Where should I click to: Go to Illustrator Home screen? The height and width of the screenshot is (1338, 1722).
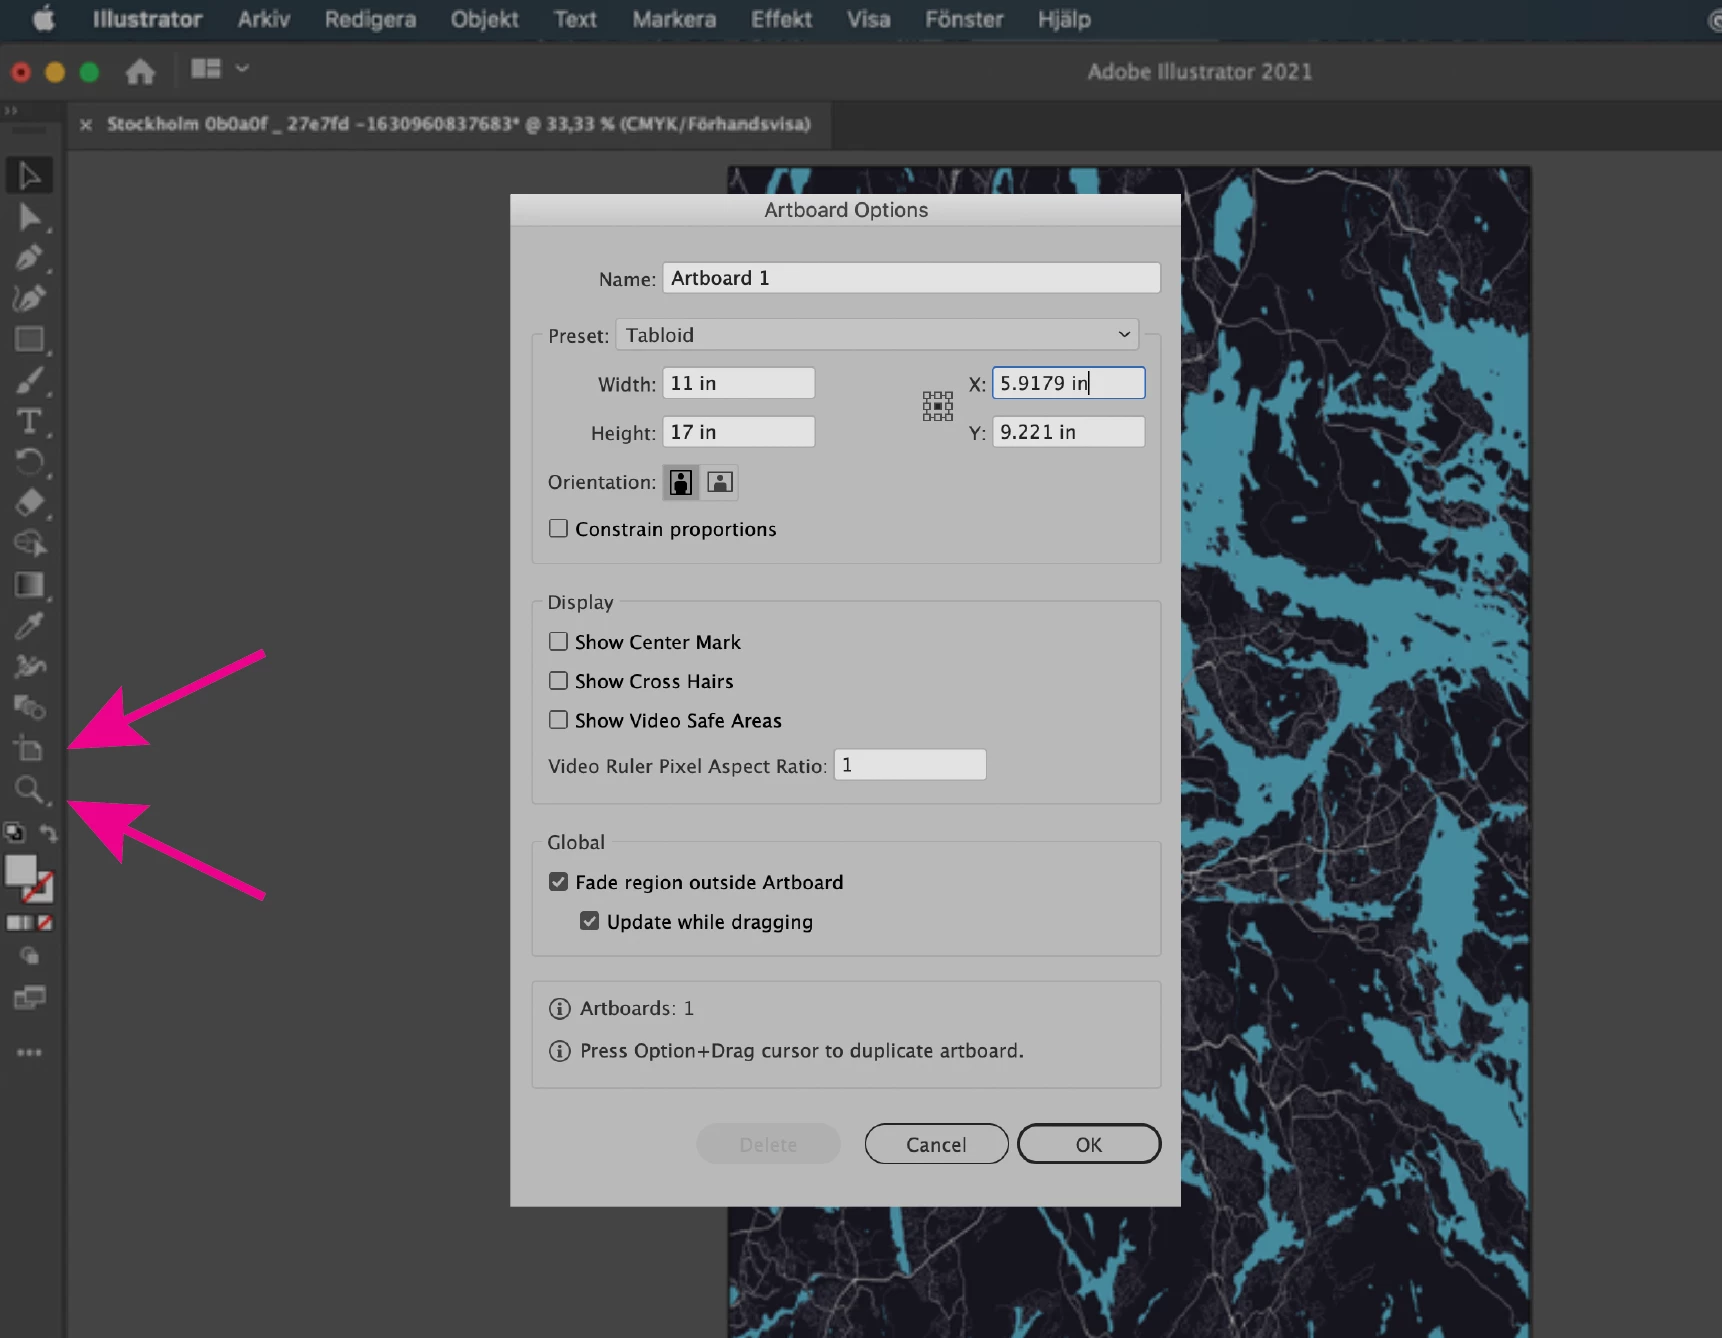(140, 71)
